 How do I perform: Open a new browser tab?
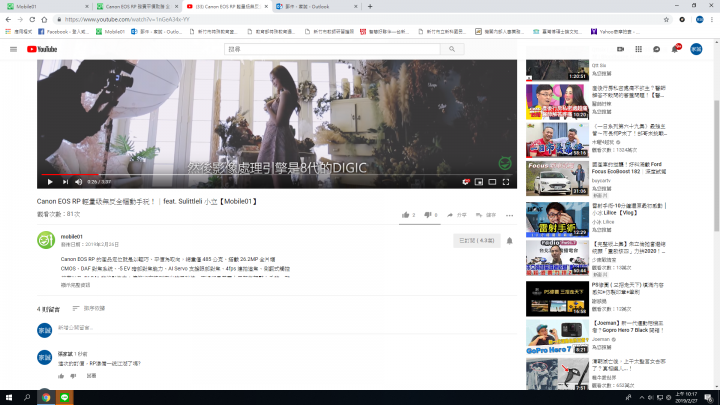click(370, 6)
